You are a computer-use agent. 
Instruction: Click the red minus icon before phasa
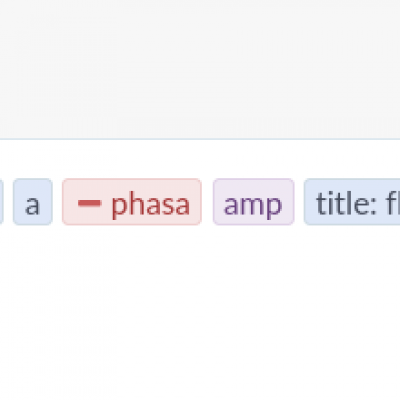click(89, 203)
